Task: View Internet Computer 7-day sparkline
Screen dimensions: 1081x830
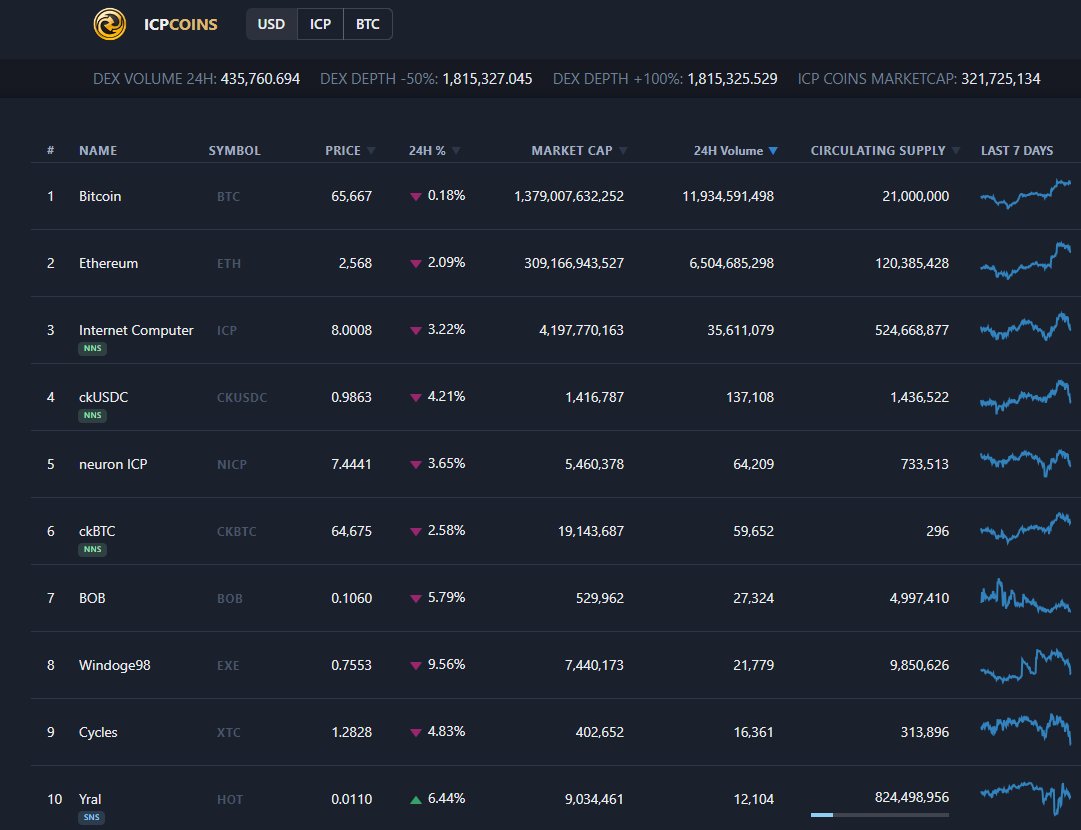Action: [x=1025, y=326]
